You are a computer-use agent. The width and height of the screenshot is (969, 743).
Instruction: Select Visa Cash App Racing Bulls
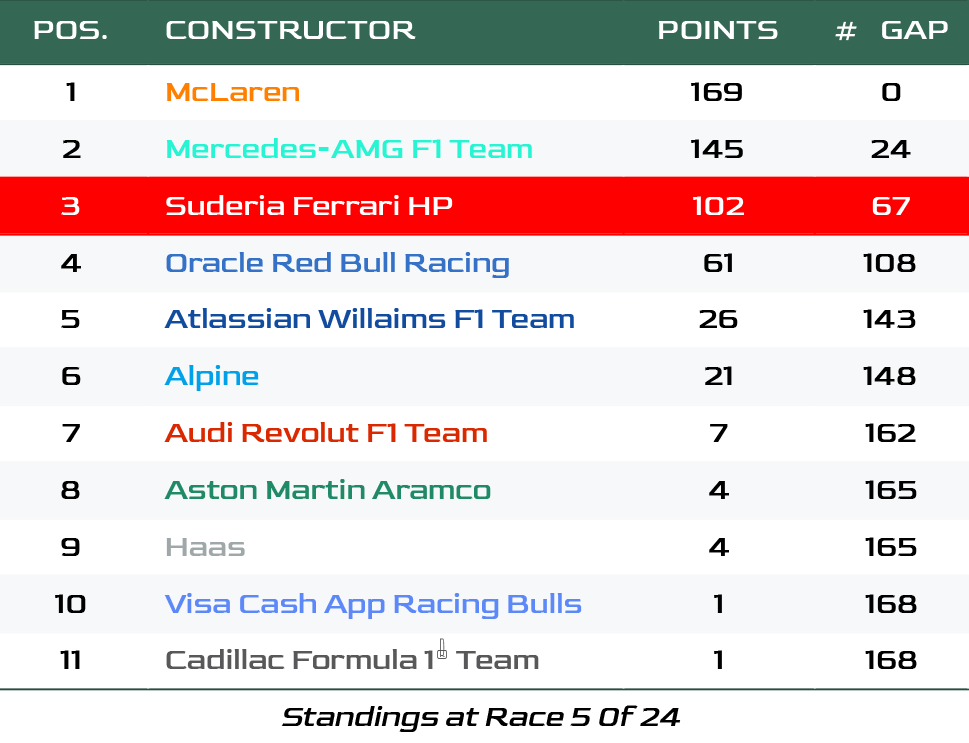(x=373, y=605)
